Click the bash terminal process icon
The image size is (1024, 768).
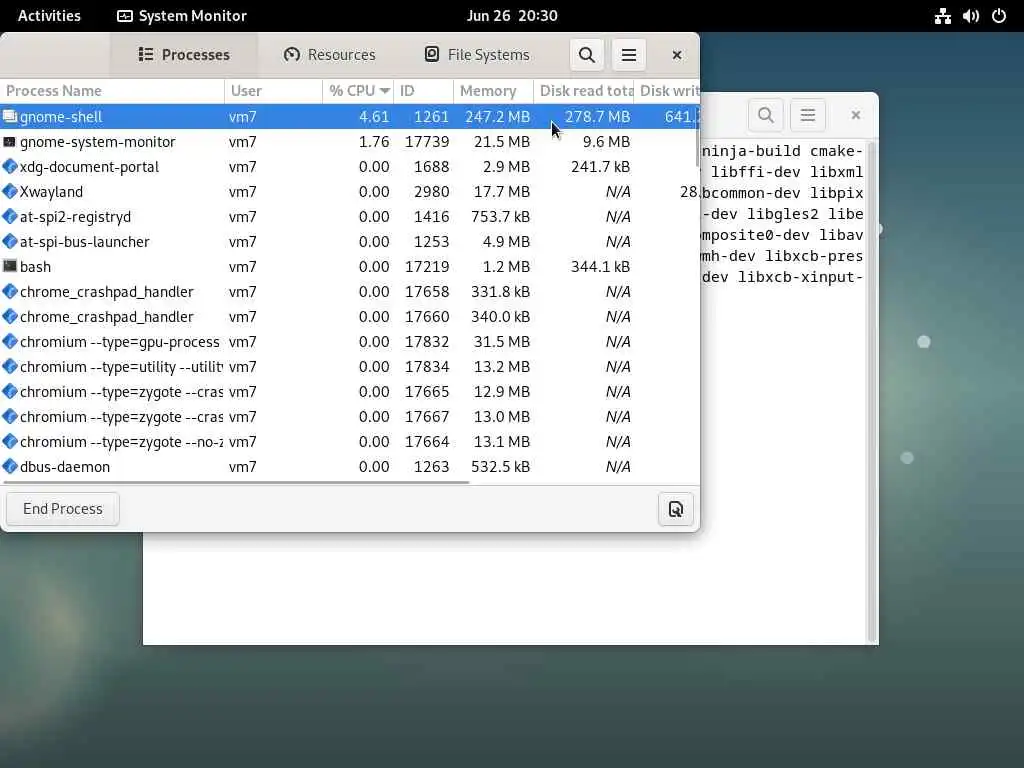(10, 266)
